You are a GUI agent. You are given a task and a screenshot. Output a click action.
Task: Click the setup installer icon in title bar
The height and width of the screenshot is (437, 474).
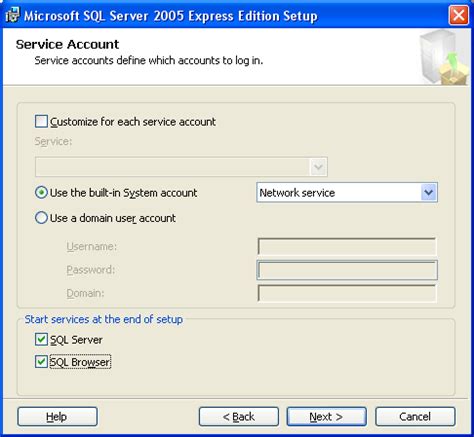point(12,15)
